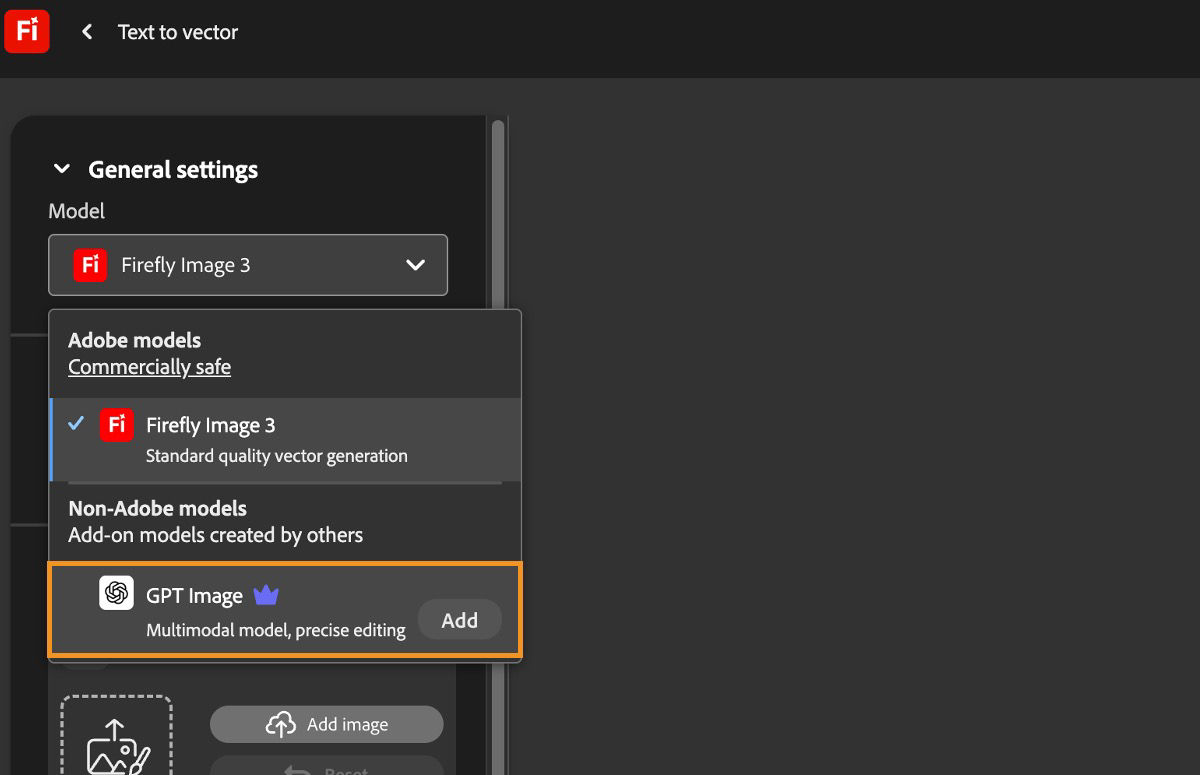Screen dimensions: 1200x775
Task: Click the cloud upload icon on Add image
Action: (281, 724)
